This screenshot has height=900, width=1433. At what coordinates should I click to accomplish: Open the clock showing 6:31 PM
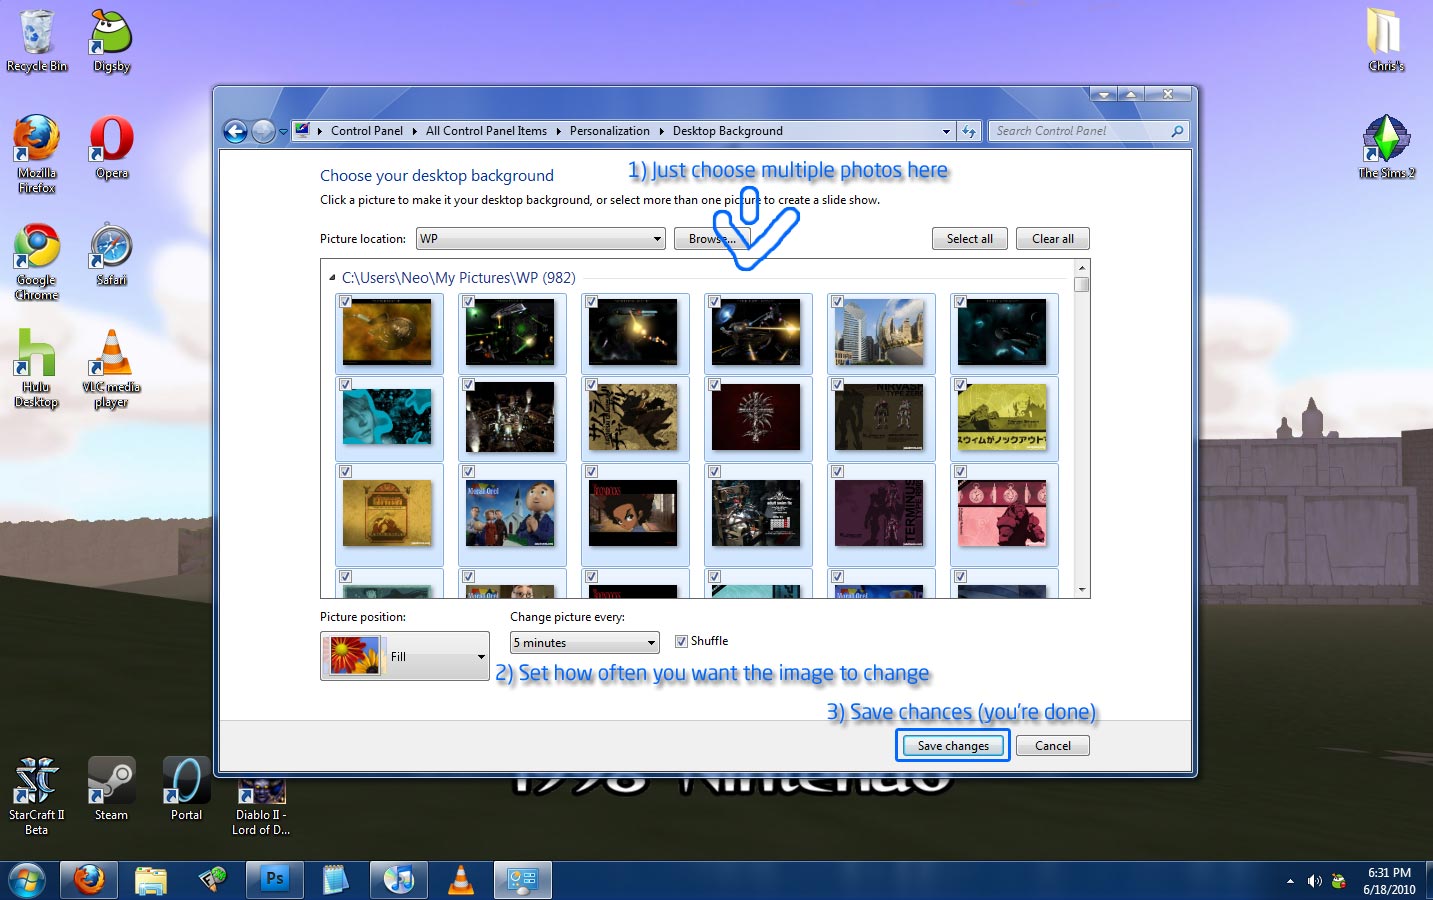point(1389,881)
